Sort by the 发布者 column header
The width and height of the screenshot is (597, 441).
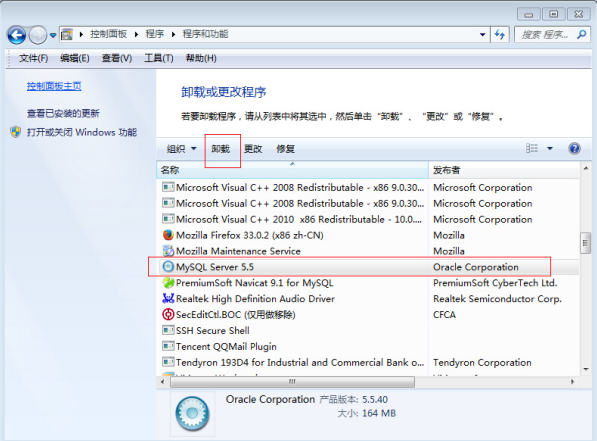point(504,170)
